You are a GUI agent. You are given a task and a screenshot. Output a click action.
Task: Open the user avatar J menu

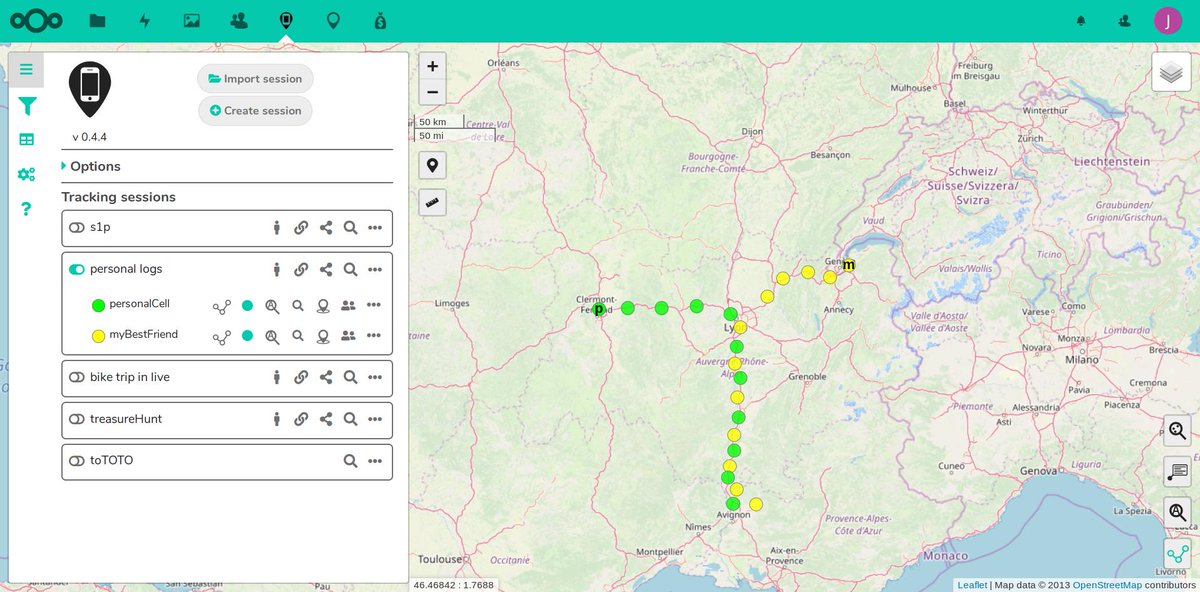(x=1167, y=20)
